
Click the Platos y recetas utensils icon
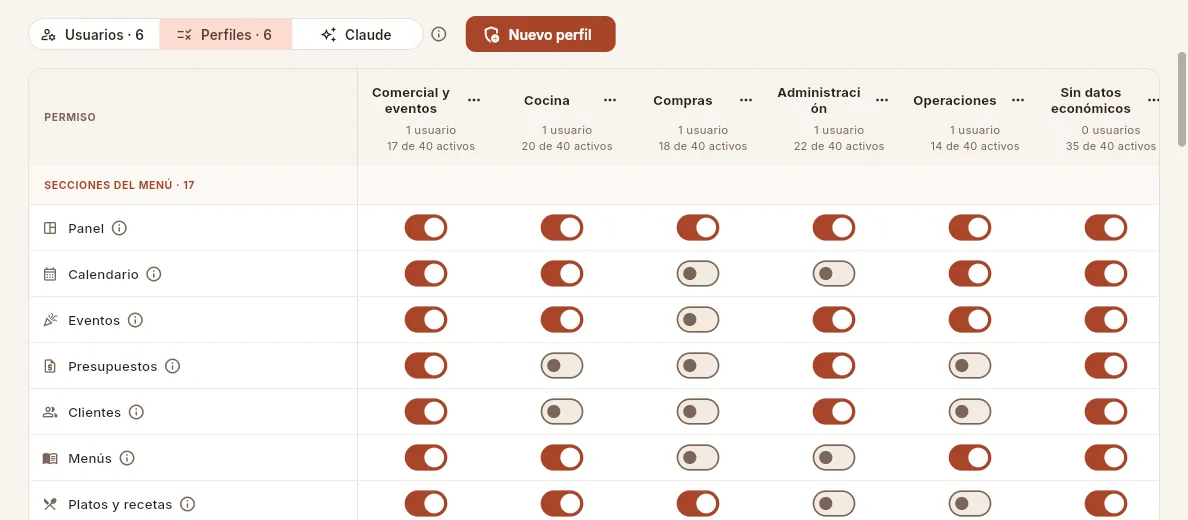[x=50, y=504]
